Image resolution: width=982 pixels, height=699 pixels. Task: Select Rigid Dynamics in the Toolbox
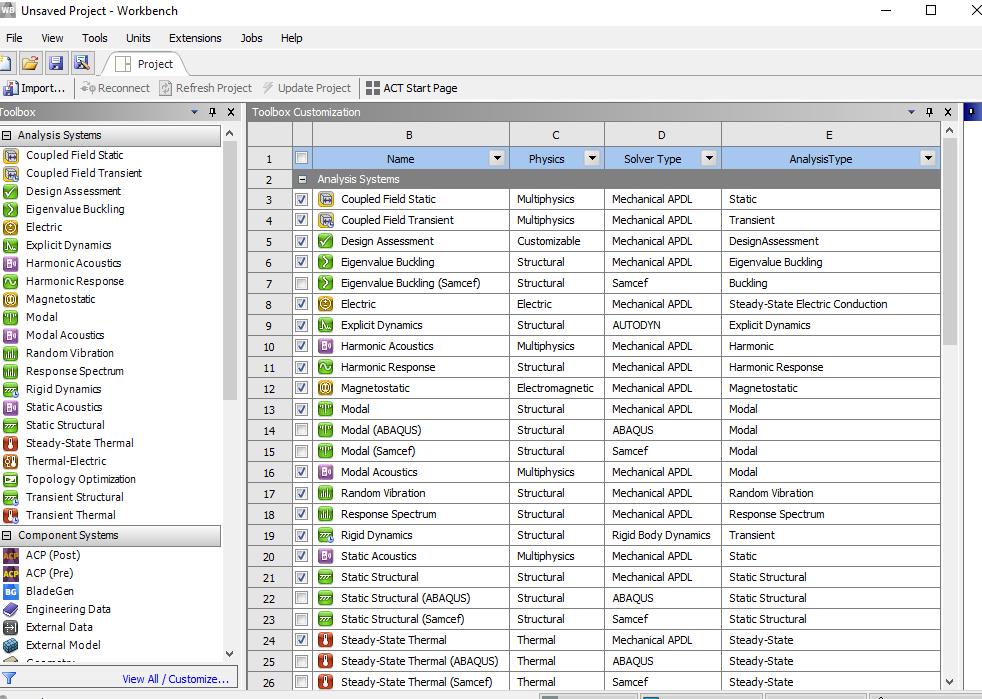tap(63, 389)
